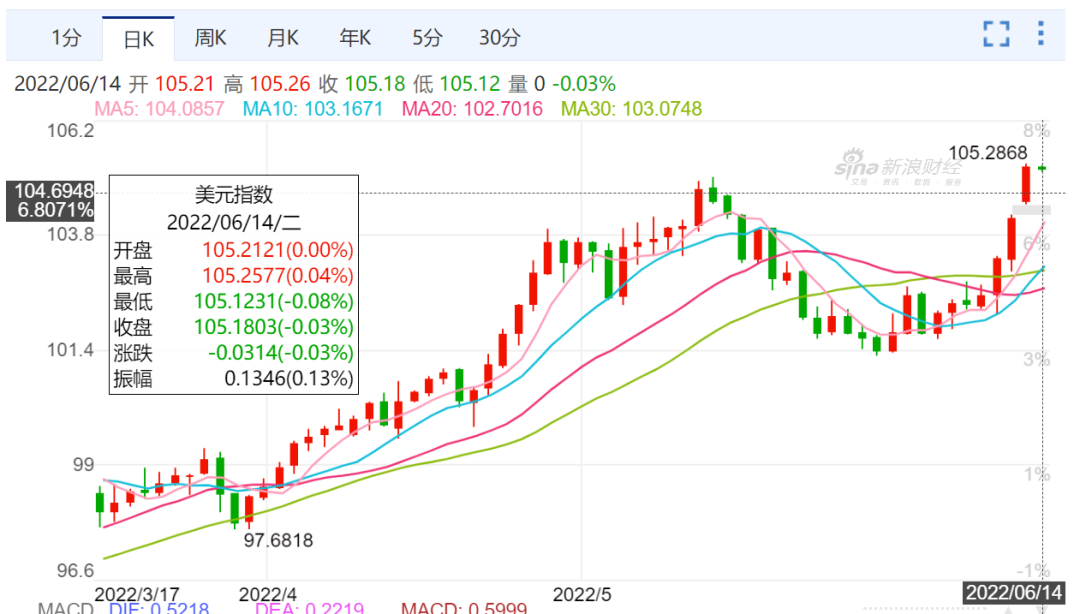The image size is (1080, 614).
Task: Click the DEA: 0.2219 MACD label
Action: (309, 609)
